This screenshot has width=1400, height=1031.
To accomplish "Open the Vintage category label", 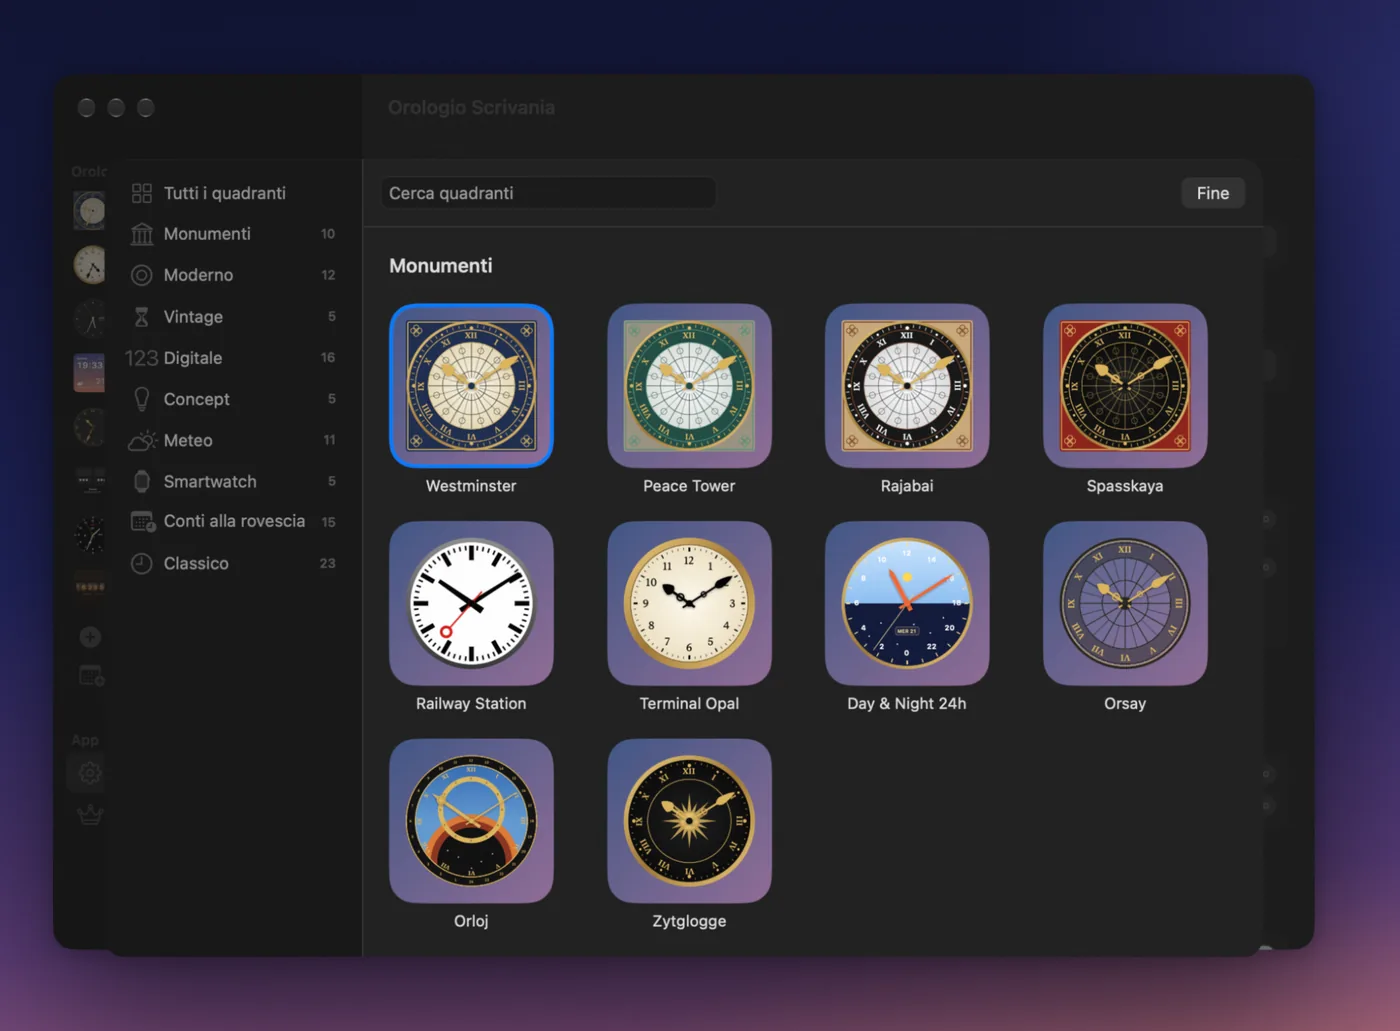I will pos(193,317).
